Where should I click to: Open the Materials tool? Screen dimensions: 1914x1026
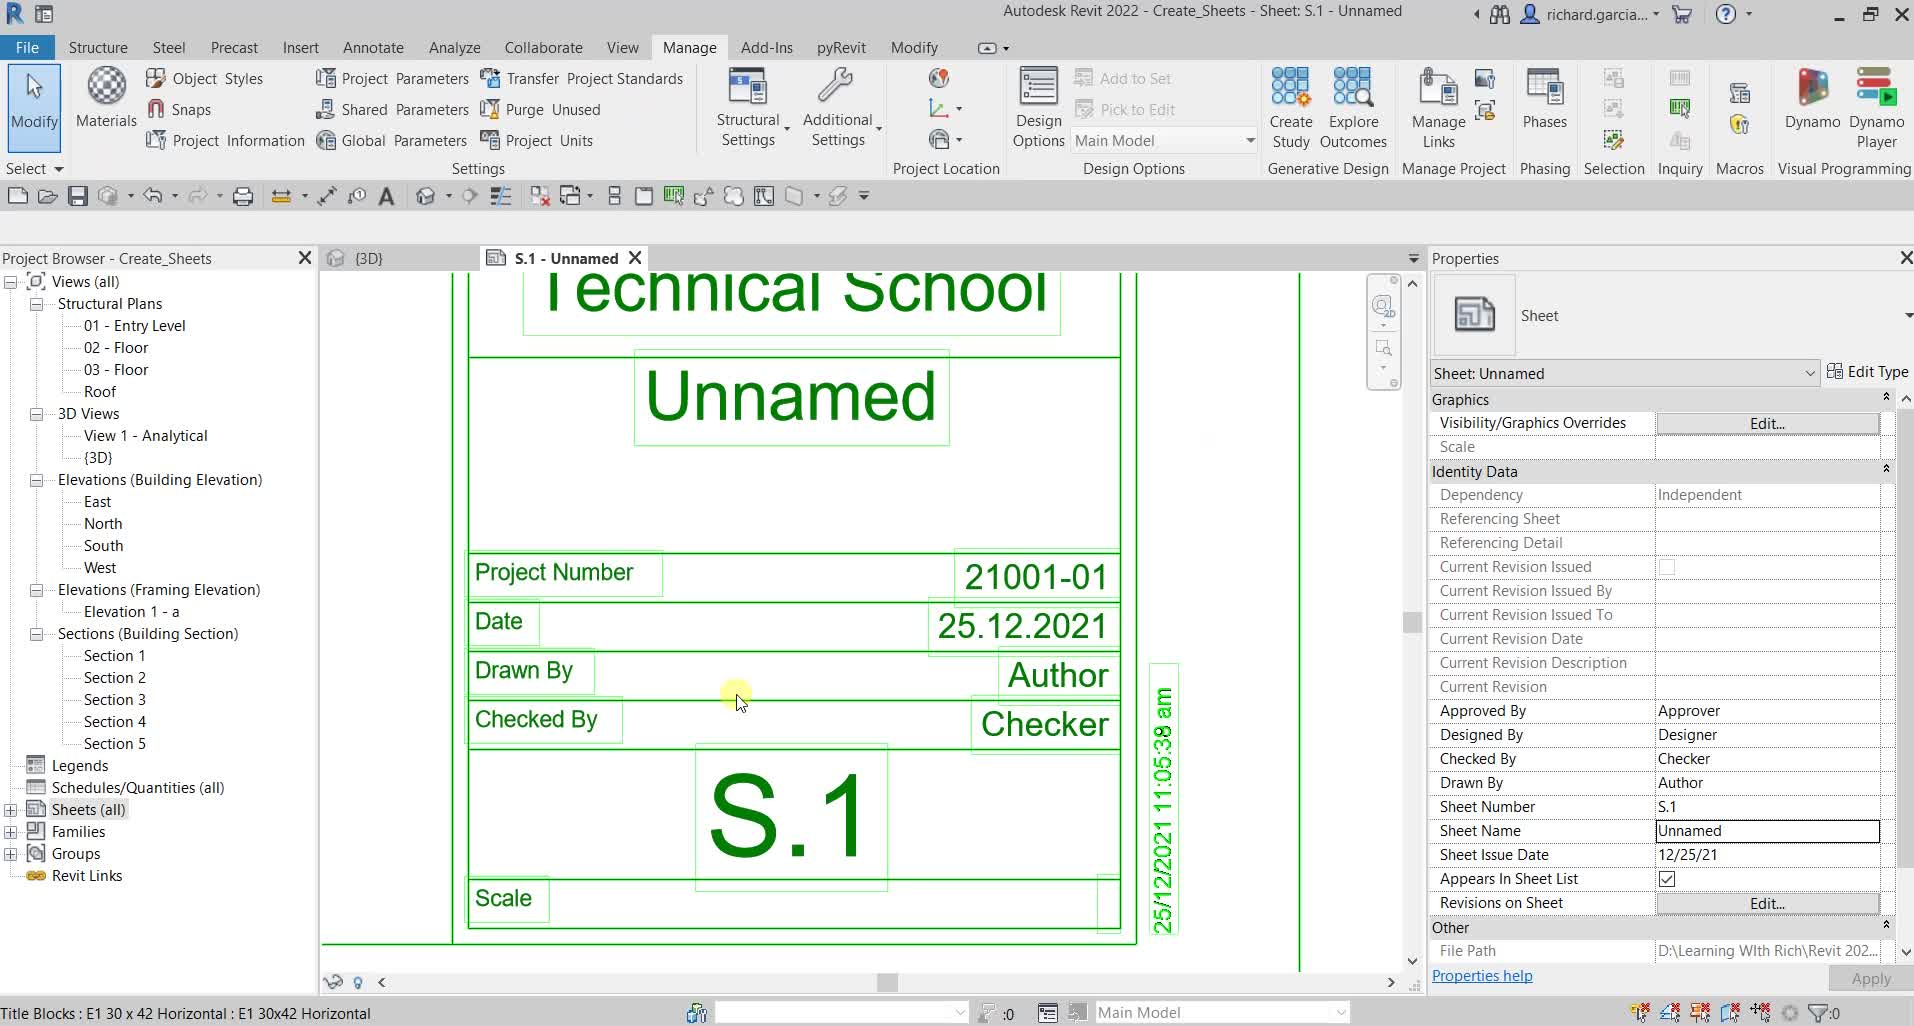tap(106, 99)
